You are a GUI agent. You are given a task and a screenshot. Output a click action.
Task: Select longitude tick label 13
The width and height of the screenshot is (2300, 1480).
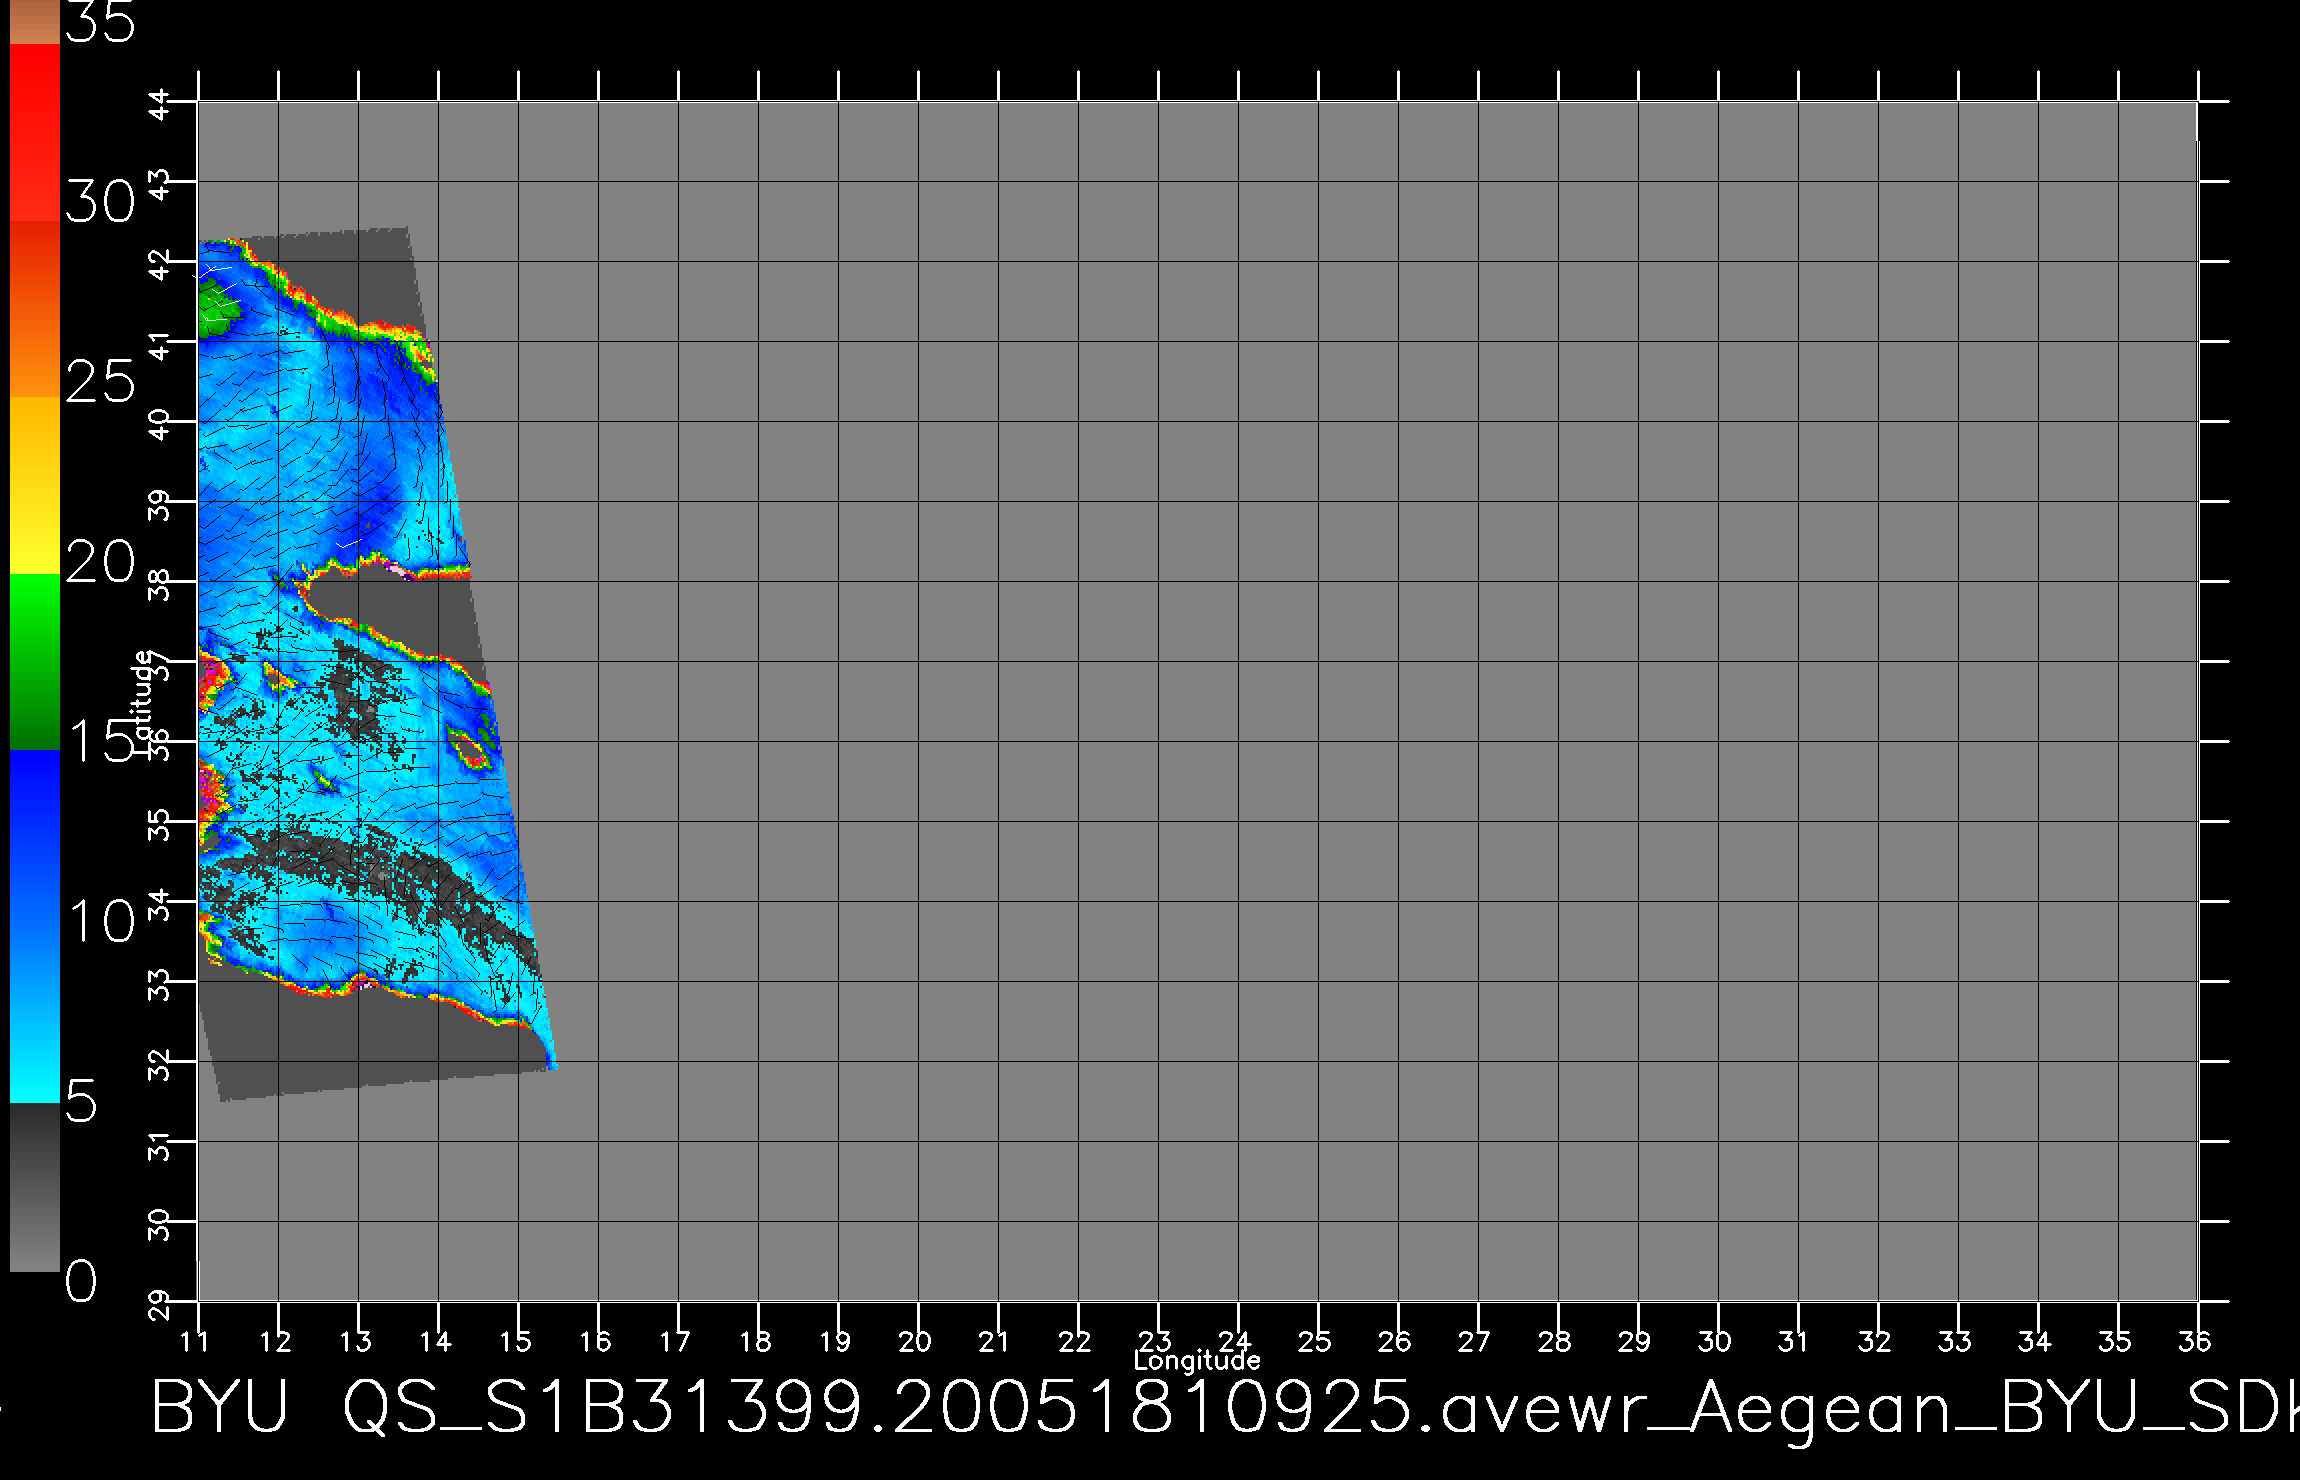click(x=355, y=1341)
